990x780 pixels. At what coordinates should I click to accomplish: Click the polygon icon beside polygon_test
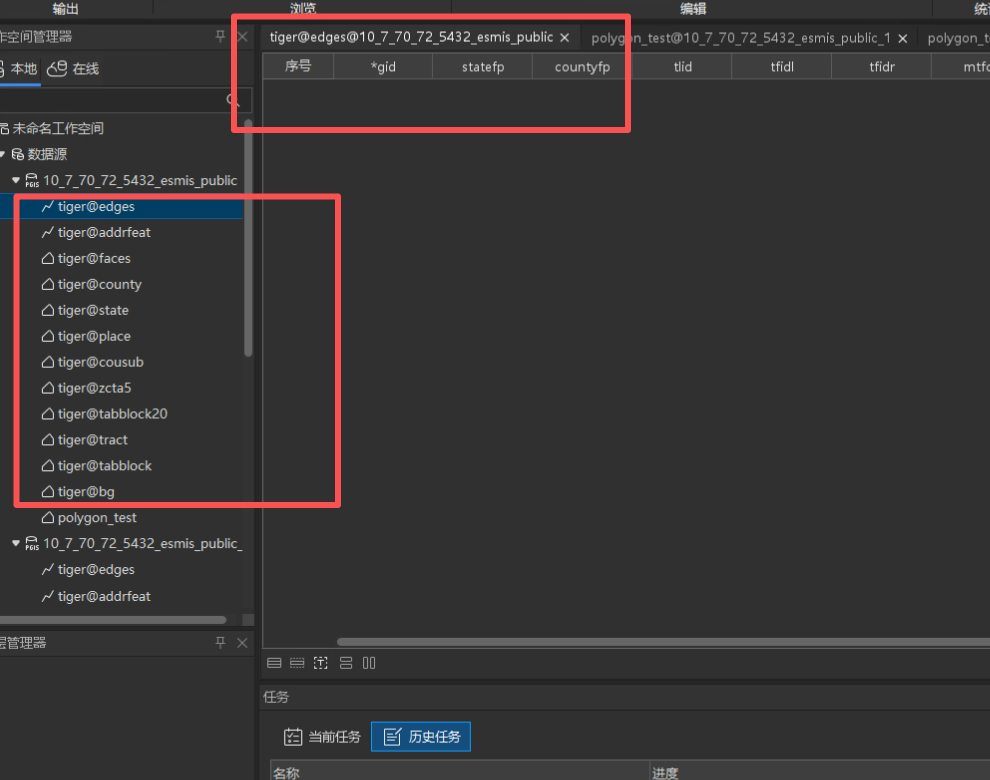pyautogui.click(x=47, y=517)
